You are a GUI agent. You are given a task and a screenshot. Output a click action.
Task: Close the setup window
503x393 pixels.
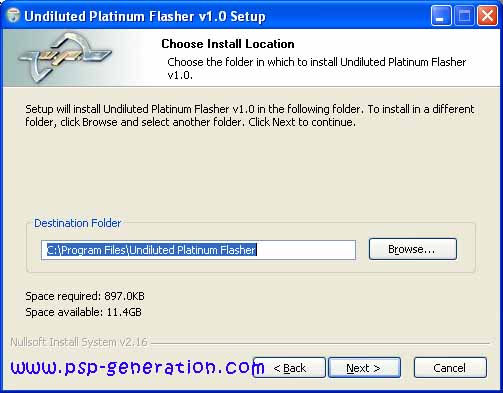pyautogui.click(x=487, y=15)
